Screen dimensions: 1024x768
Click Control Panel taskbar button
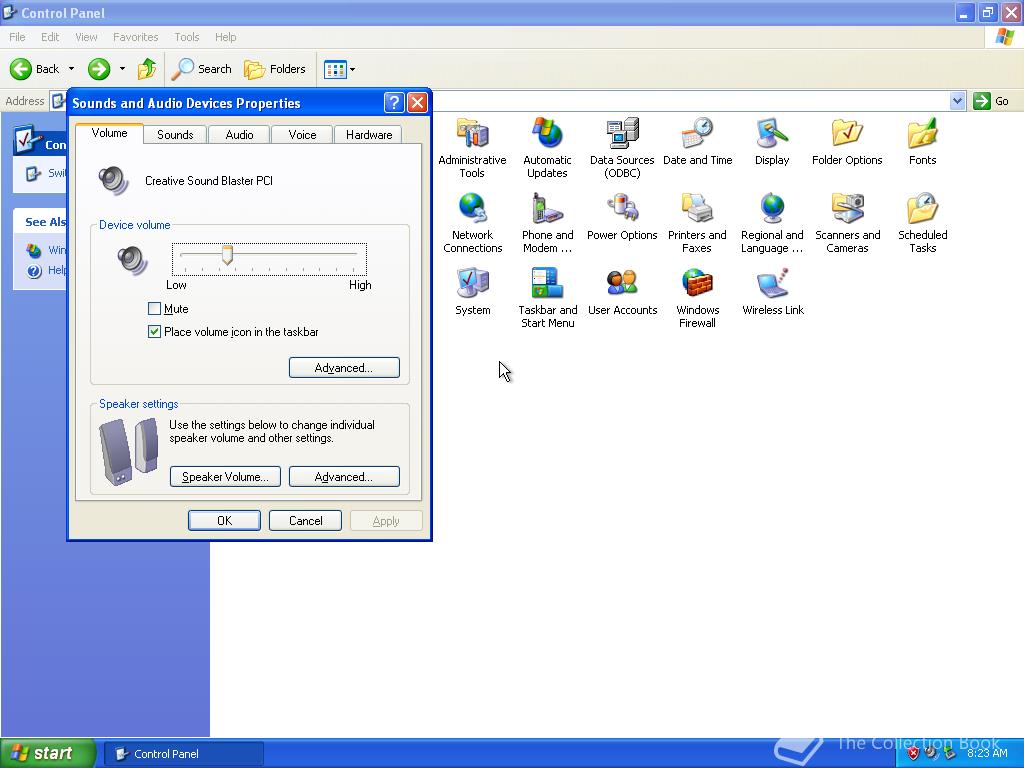click(x=184, y=754)
